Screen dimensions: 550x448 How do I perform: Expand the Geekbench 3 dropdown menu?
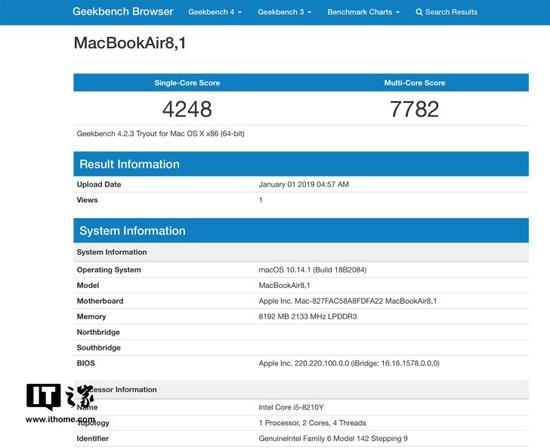click(x=284, y=12)
